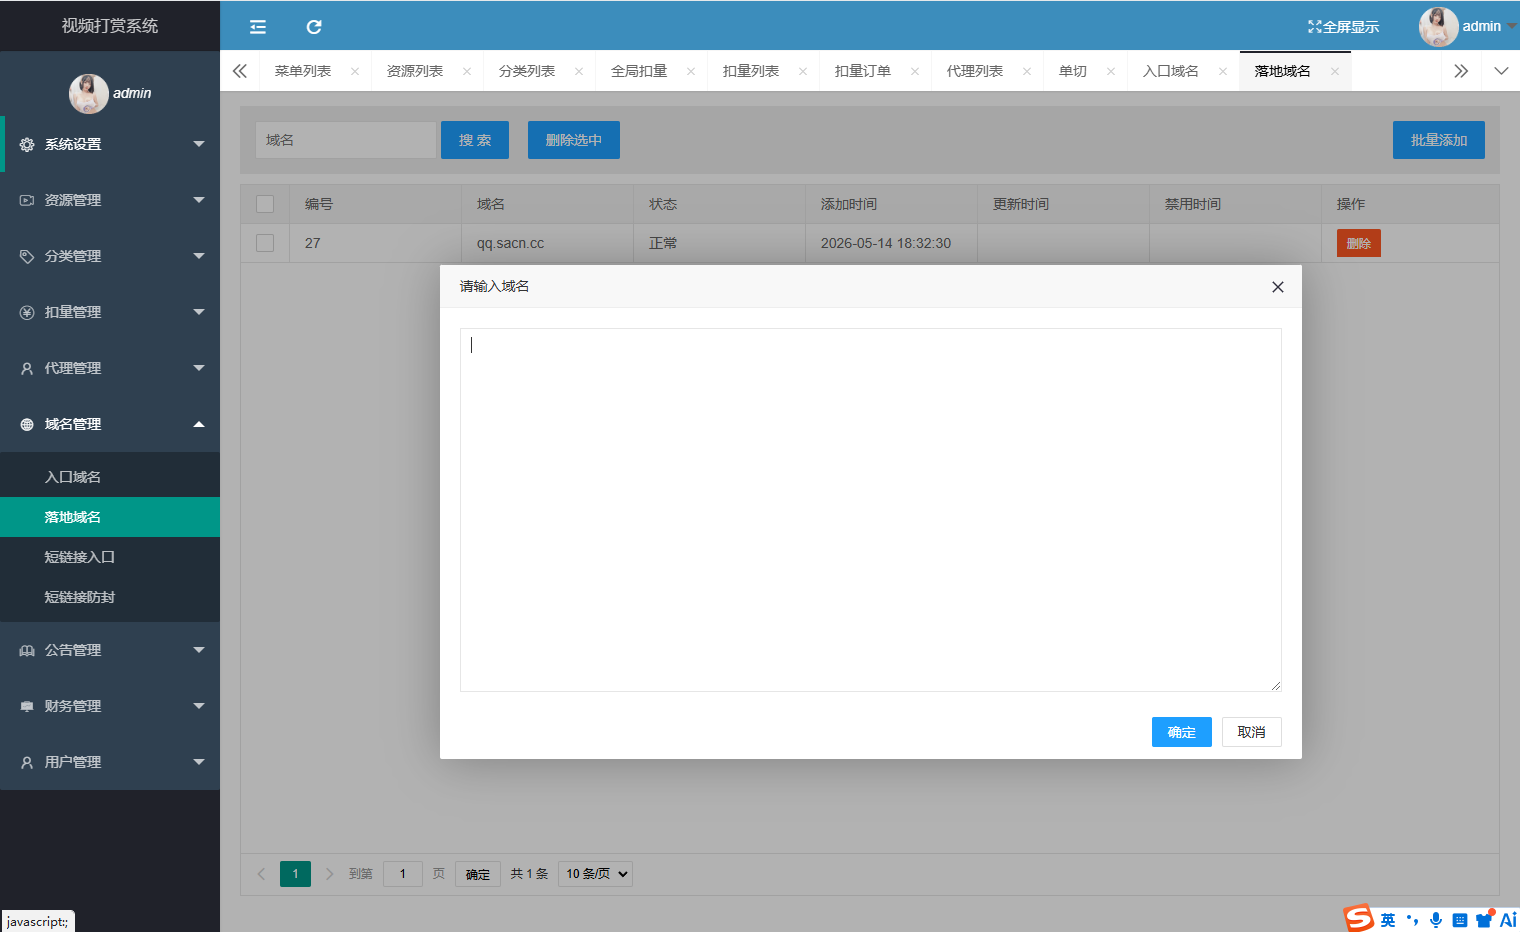
Task: Click the 分类管理 tag icon
Action: [x=27, y=257]
